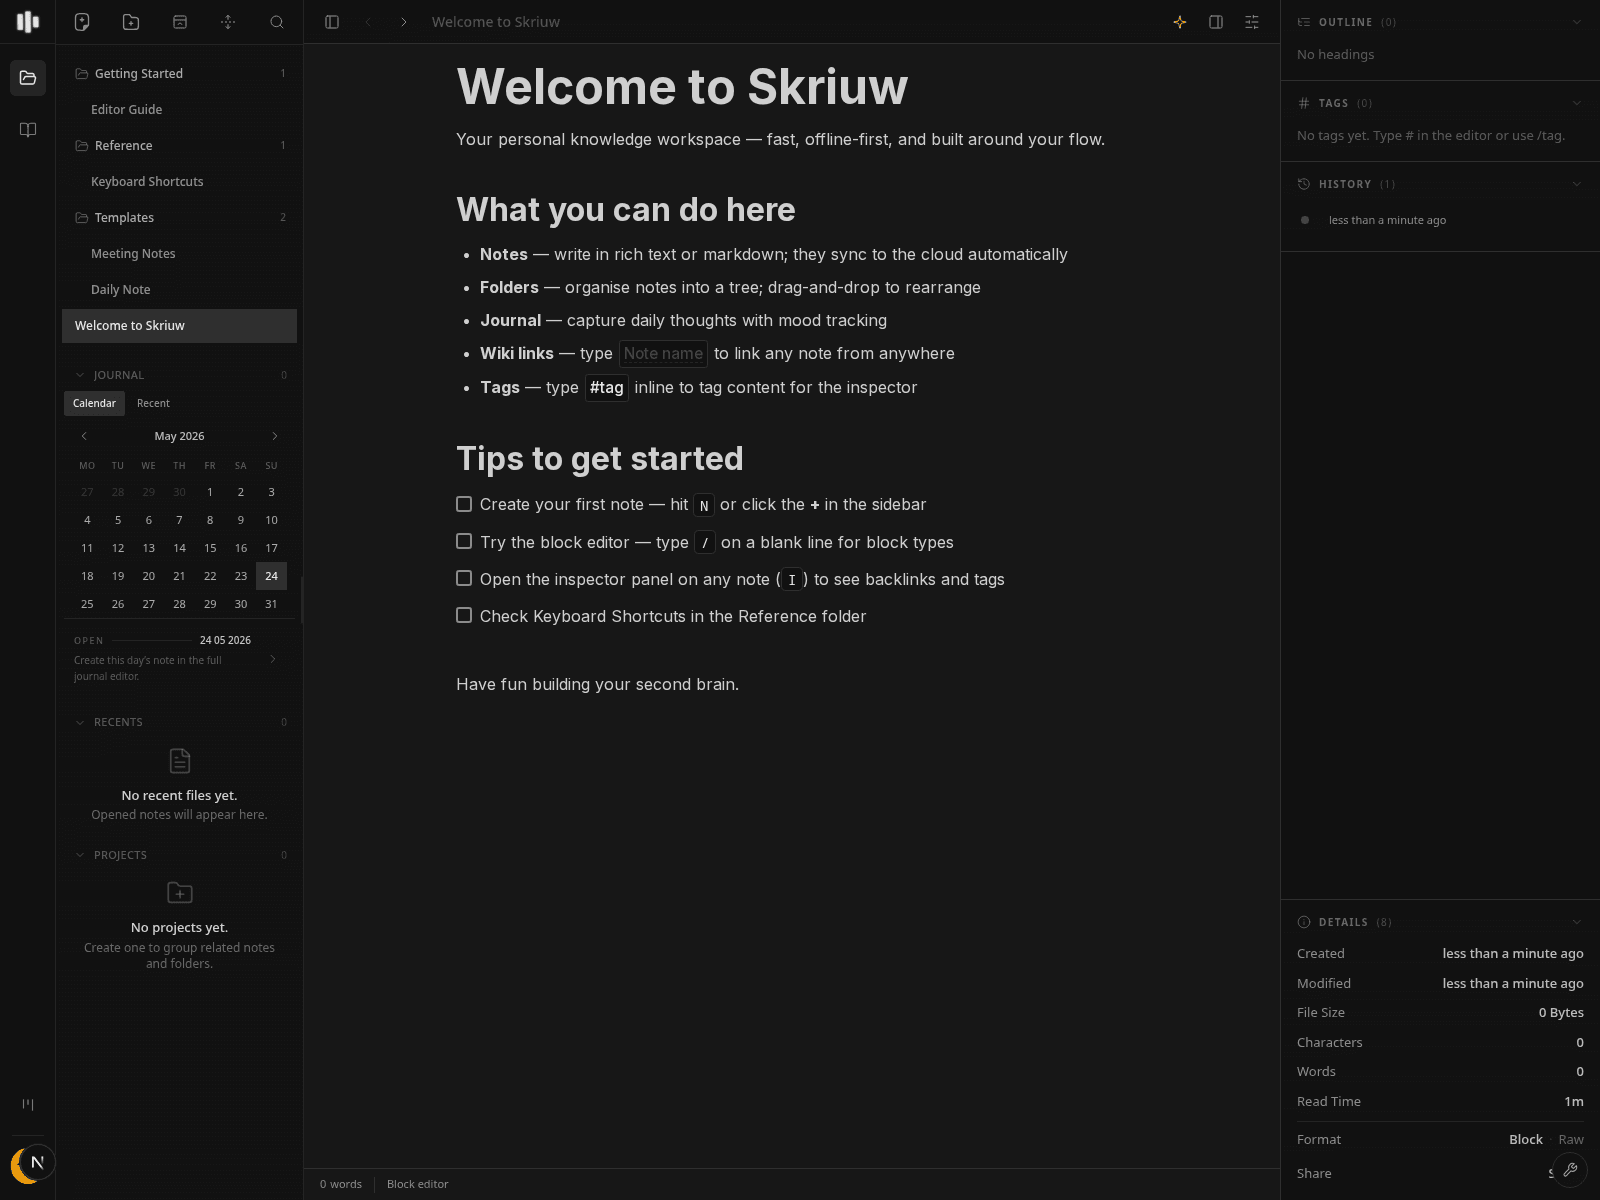
Task: Open the editor settings sliders icon
Action: click(x=1252, y=22)
